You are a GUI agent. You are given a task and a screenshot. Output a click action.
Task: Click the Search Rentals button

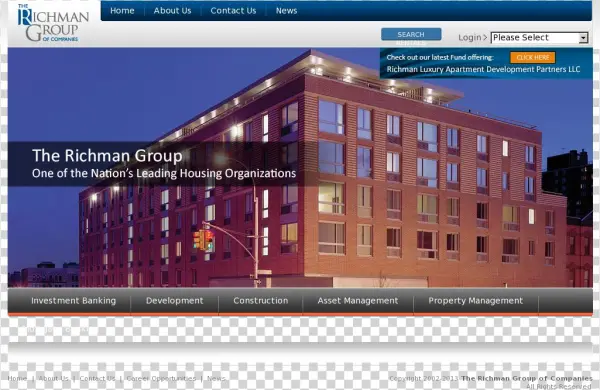click(x=411, y=34)
